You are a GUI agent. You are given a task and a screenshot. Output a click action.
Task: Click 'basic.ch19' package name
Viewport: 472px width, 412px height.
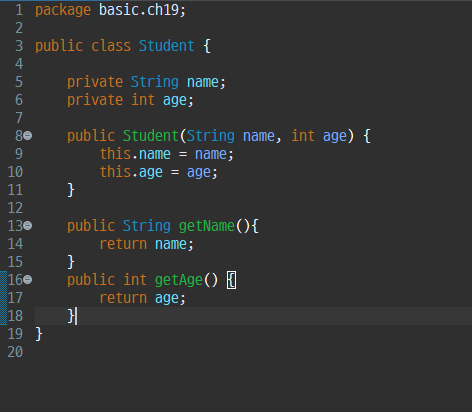139,10
